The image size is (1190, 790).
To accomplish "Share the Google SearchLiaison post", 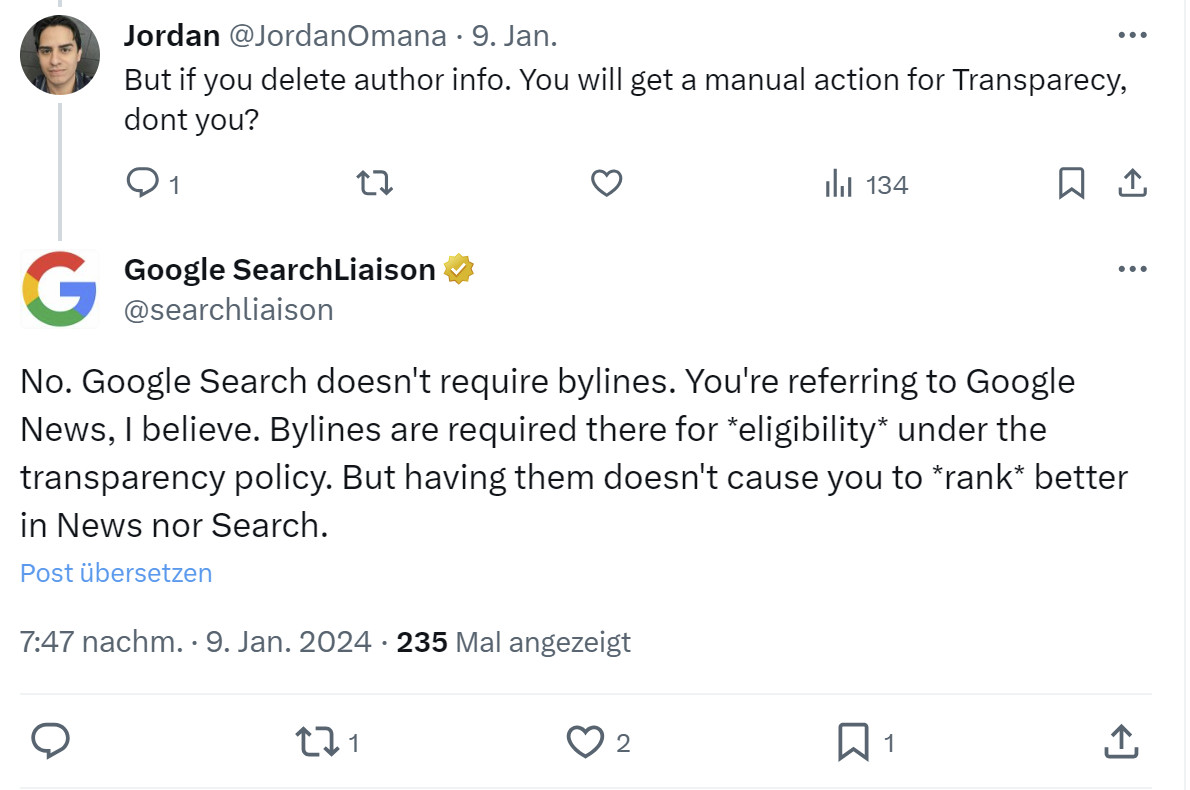I will point(1119,741).
